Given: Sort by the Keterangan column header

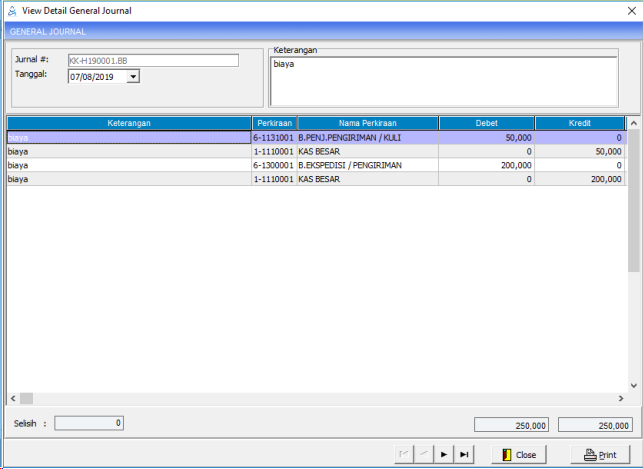Looking at the screenshot, I should pos(129,123).
